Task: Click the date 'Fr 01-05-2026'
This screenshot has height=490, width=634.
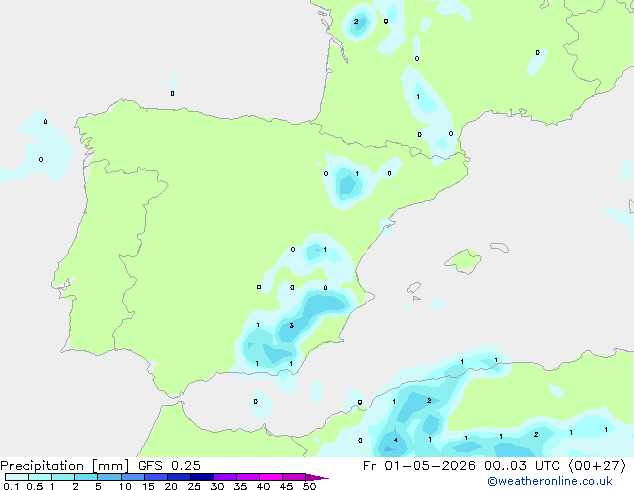Action: coord(419,466)
